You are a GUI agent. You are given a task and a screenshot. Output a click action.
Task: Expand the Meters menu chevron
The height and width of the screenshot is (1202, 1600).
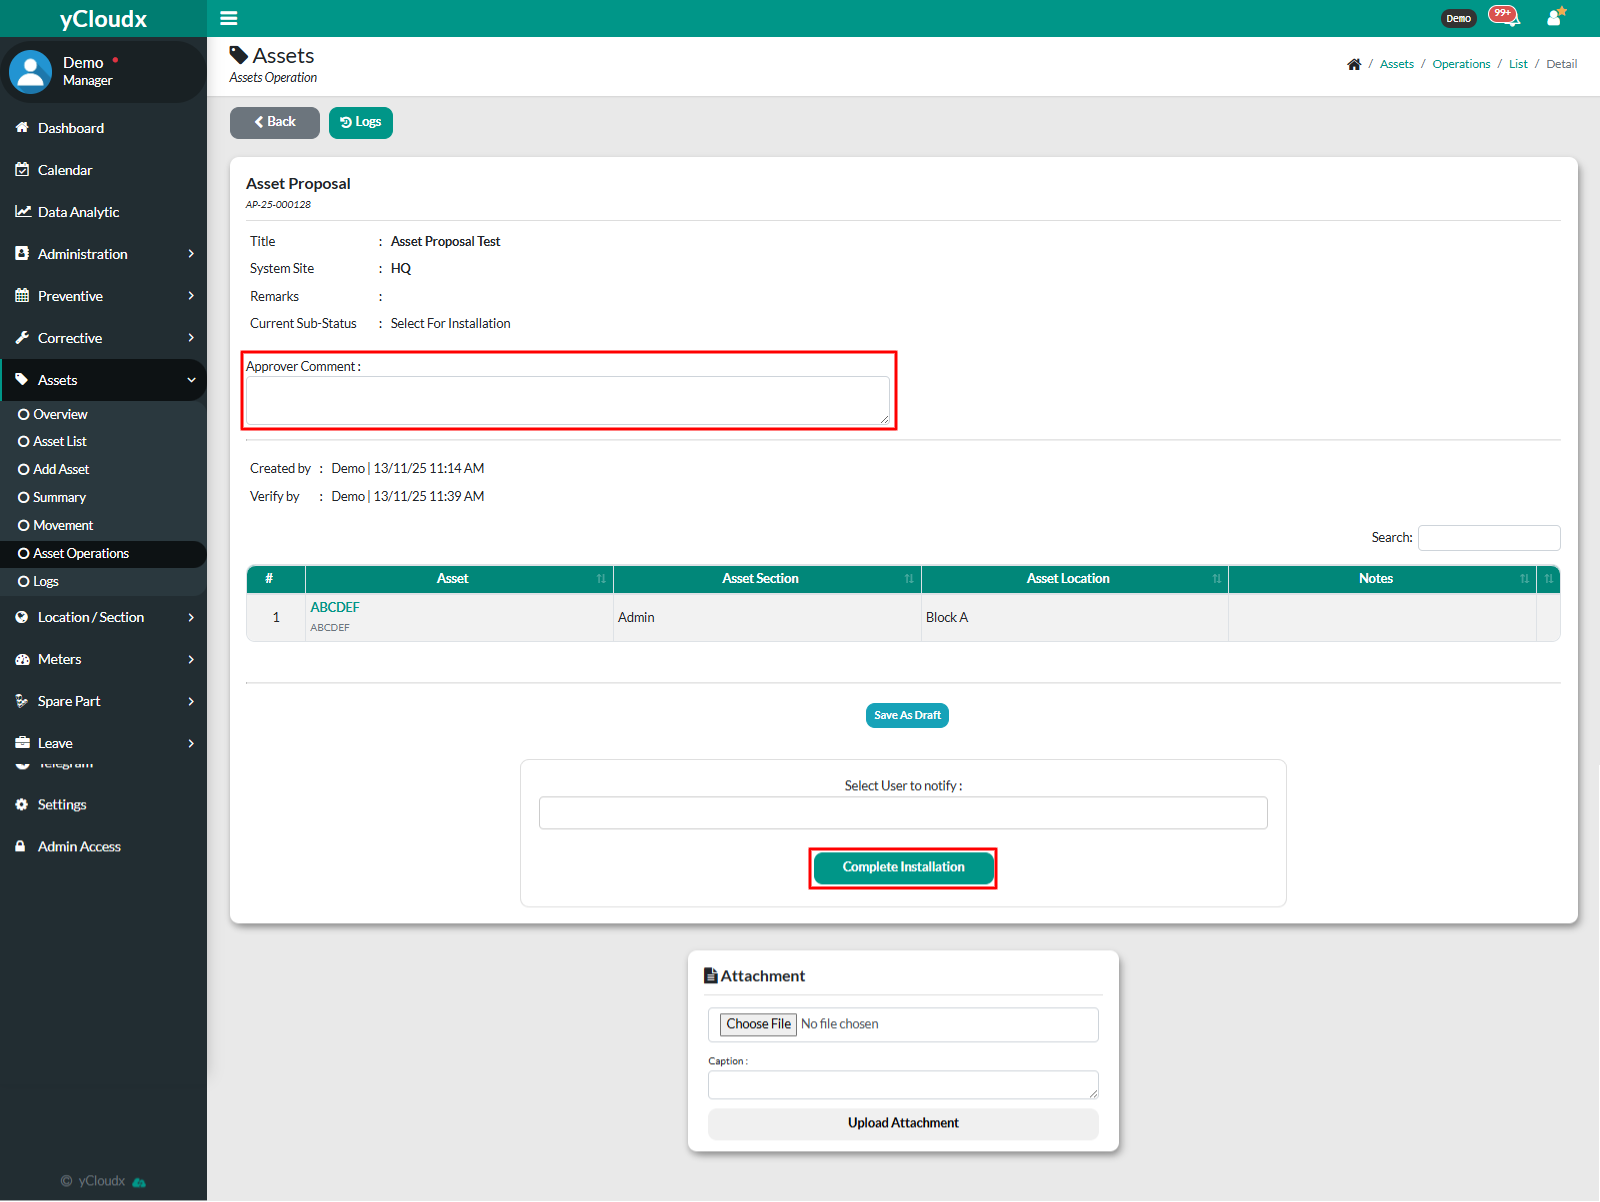click(x=191, y=660)
